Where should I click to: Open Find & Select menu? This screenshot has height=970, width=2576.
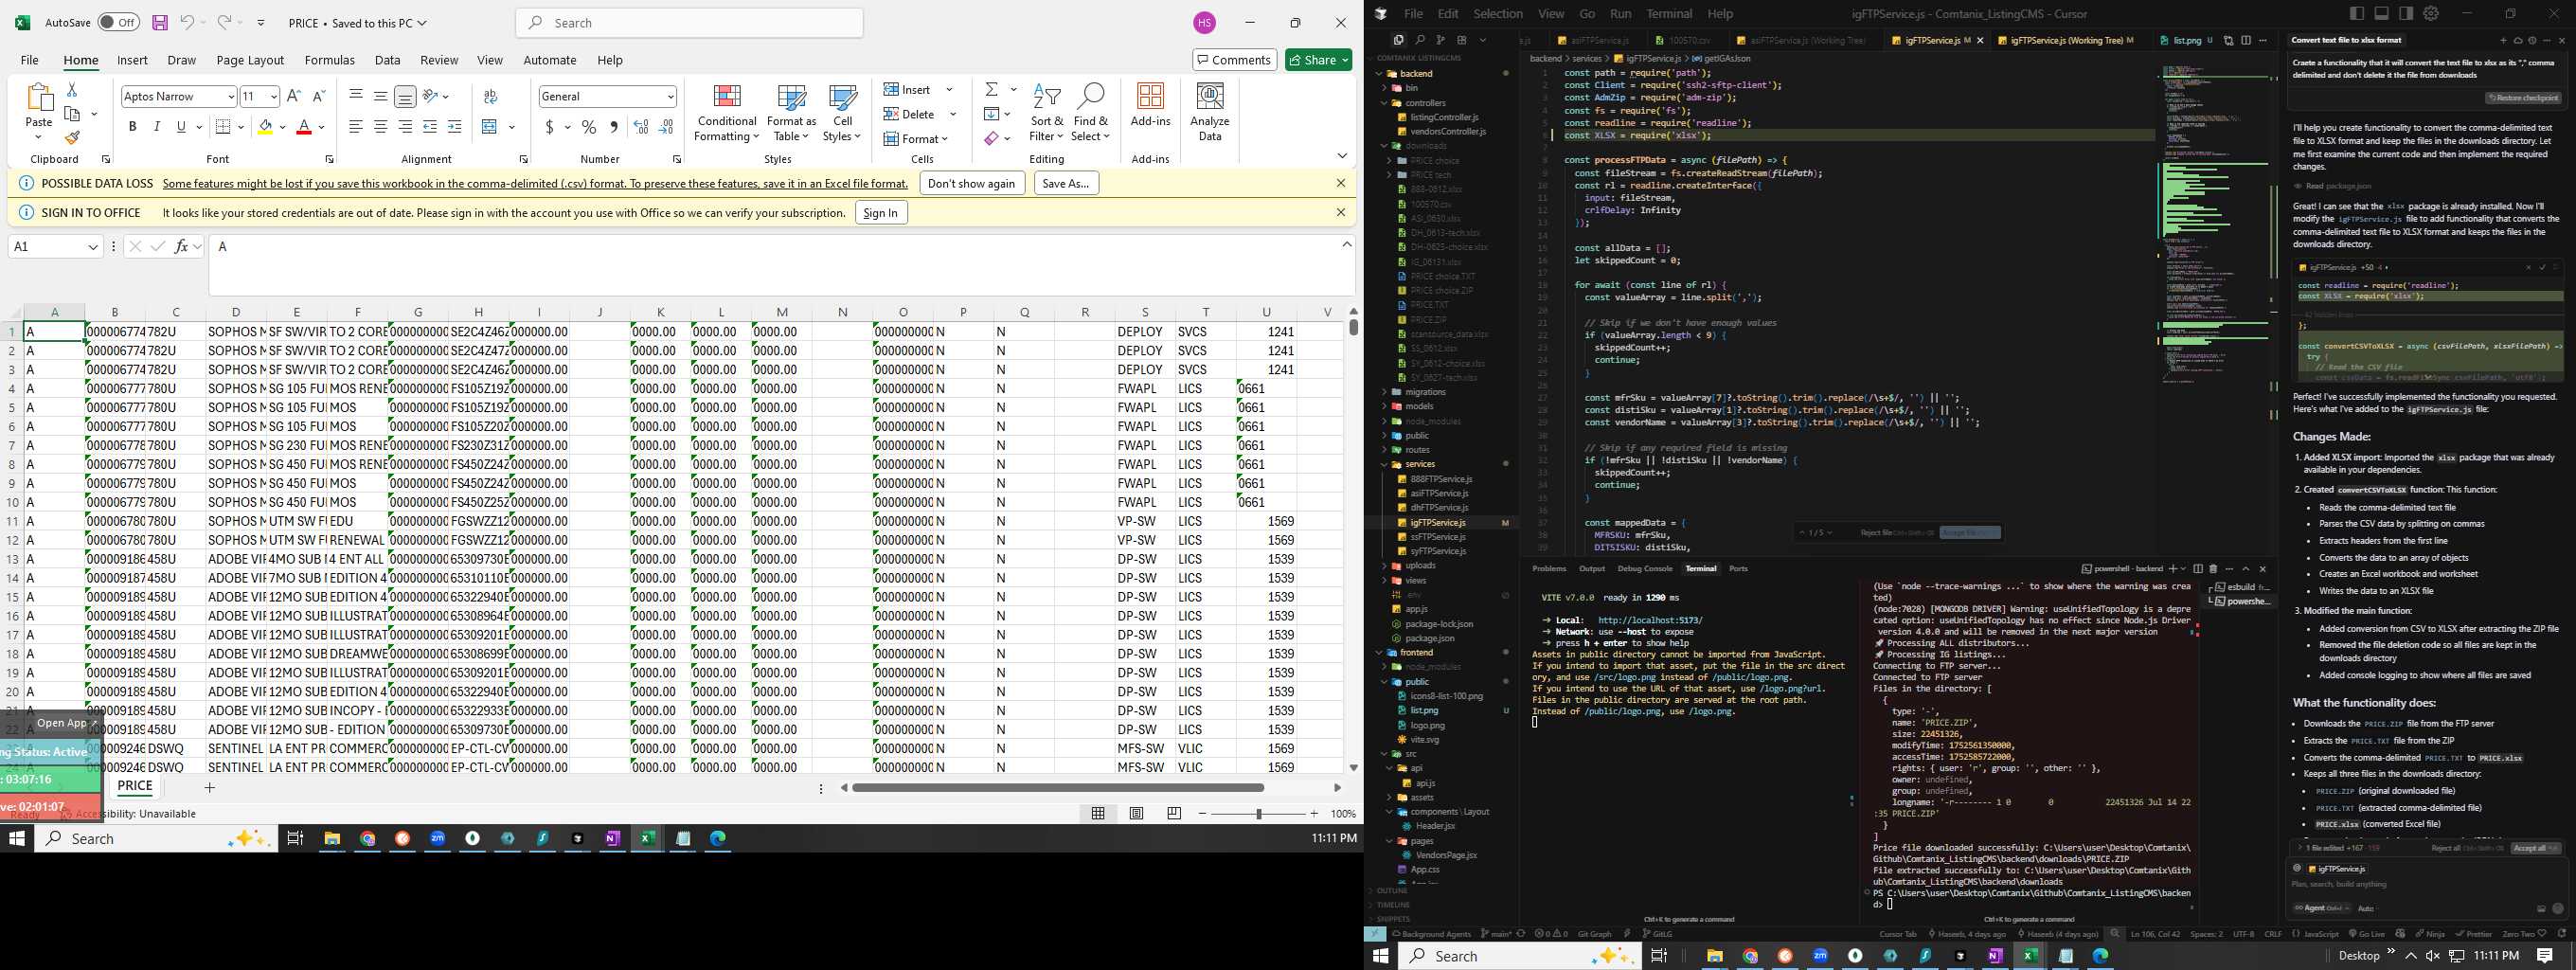click(1090, 112)
